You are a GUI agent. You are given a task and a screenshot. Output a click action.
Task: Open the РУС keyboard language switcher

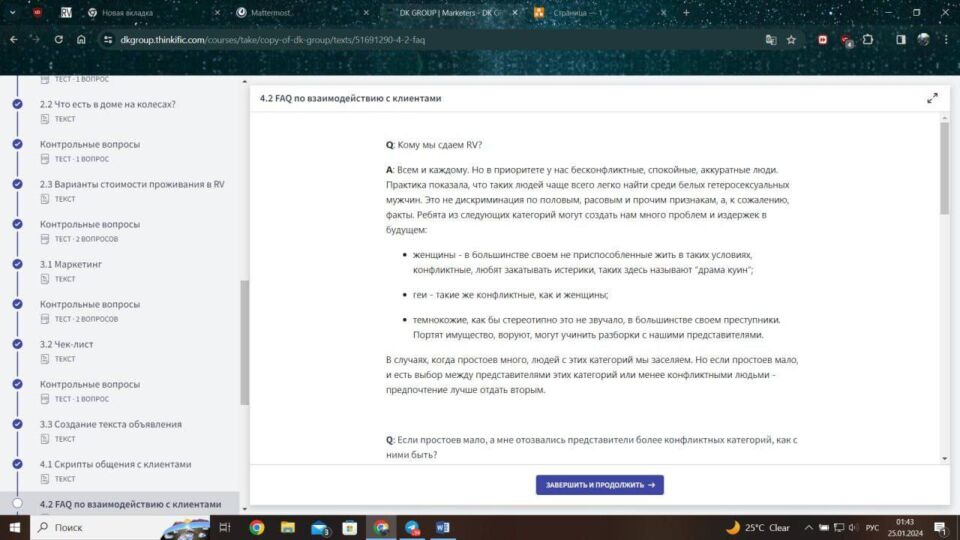tap(872, 527)
